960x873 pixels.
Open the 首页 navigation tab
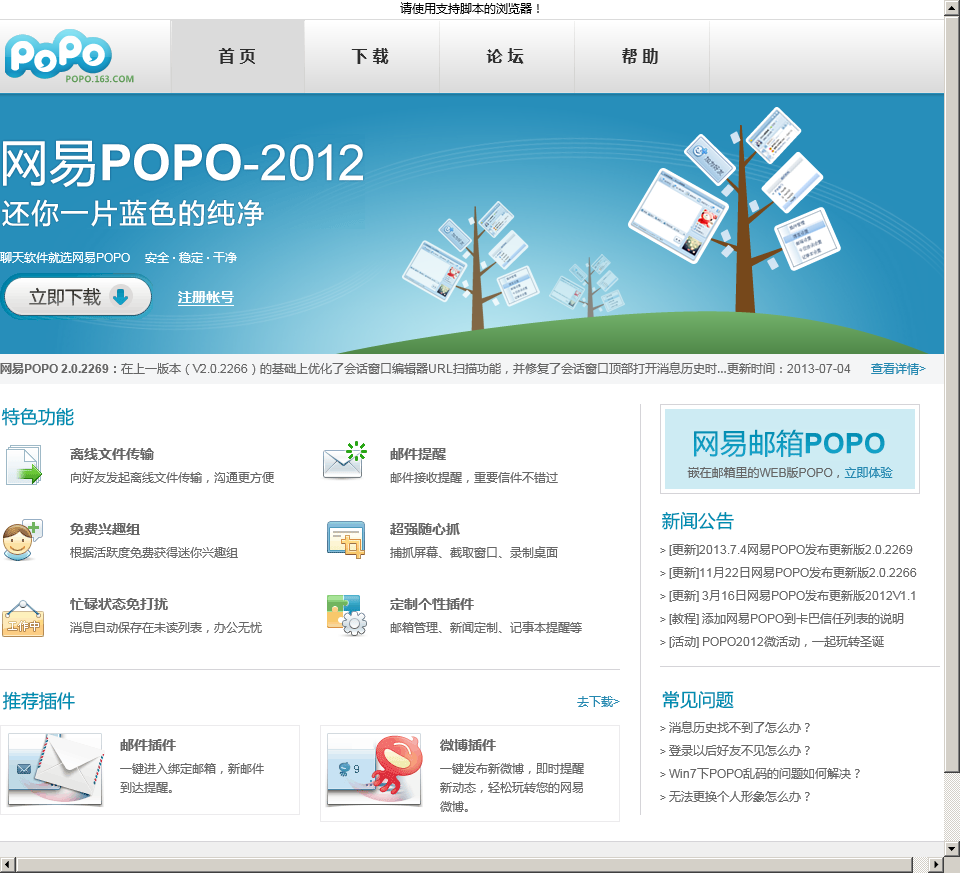click(x=238, y=56)
